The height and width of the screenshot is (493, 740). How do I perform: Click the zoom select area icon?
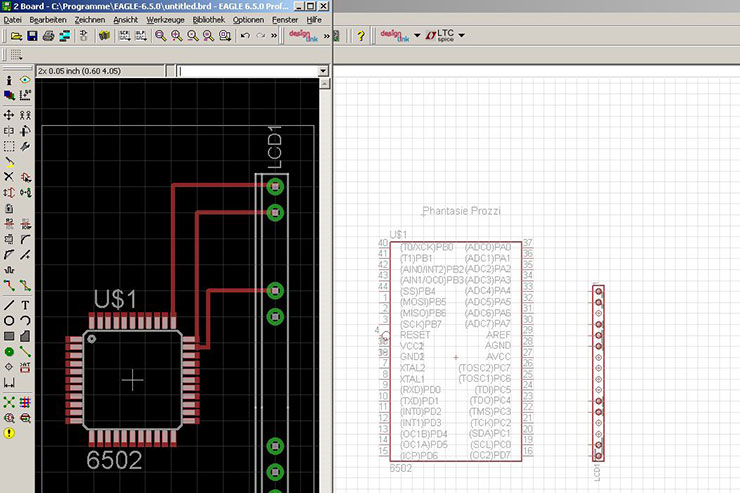[x=225, y=36]
